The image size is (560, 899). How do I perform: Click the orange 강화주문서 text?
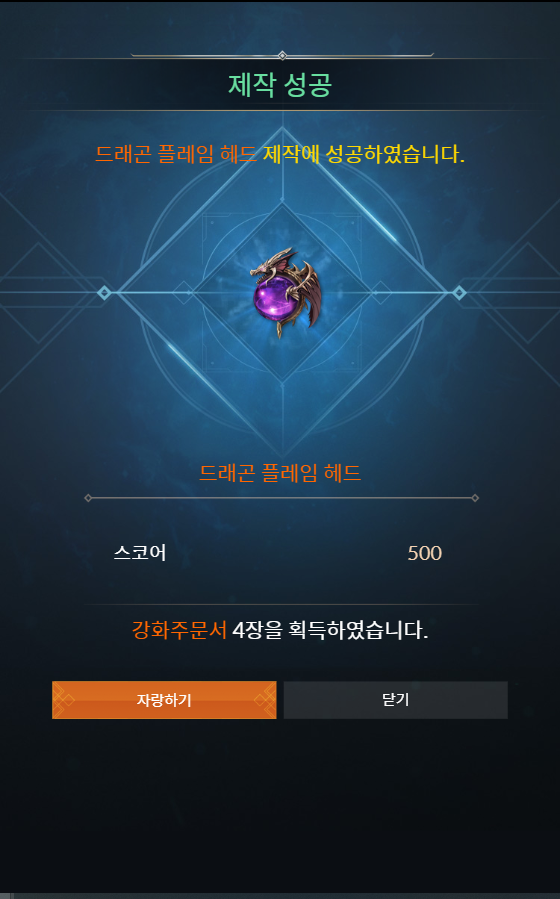tap(179, 630)
